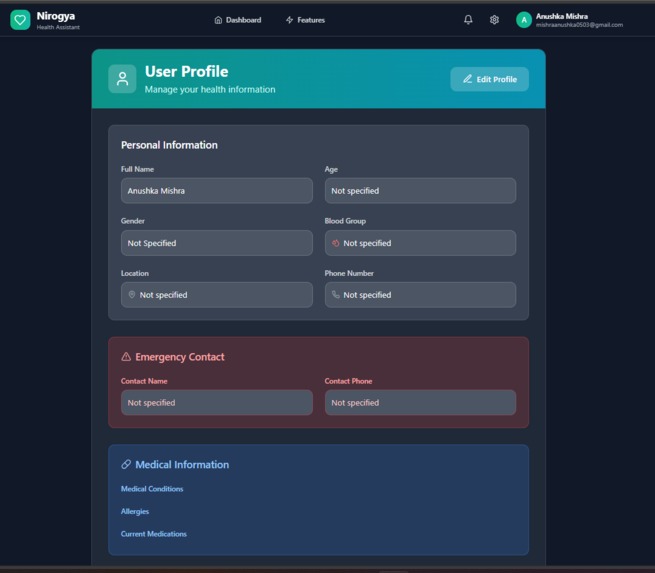Click 'Manage your health information' subtitle
This screenshot has height=573, width=655.
click(210, 89)
